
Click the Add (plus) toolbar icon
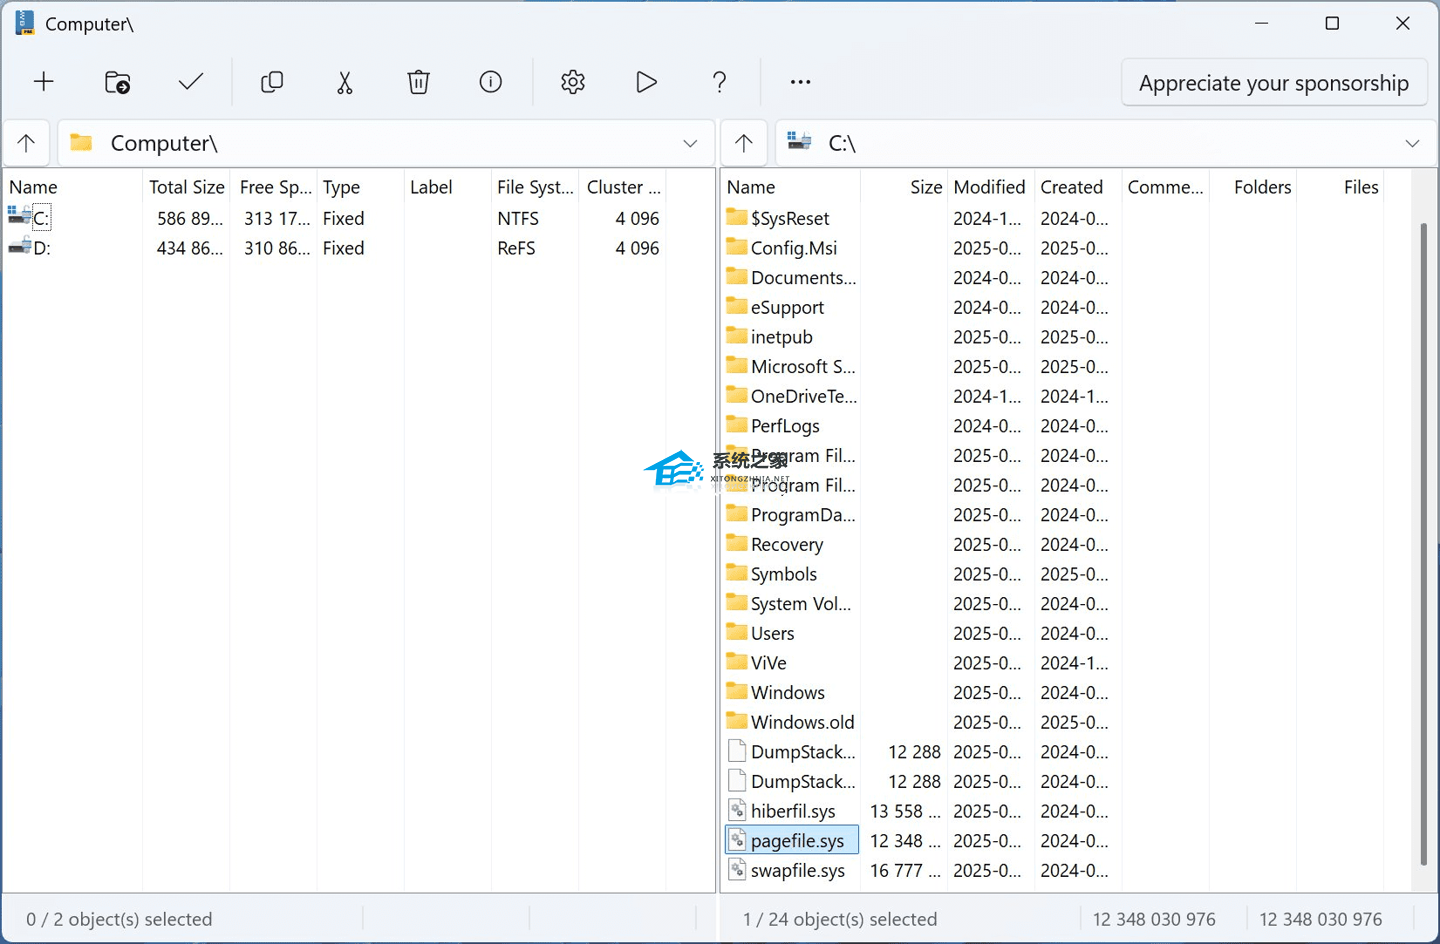pyautogui.click(x=44, y=82)
